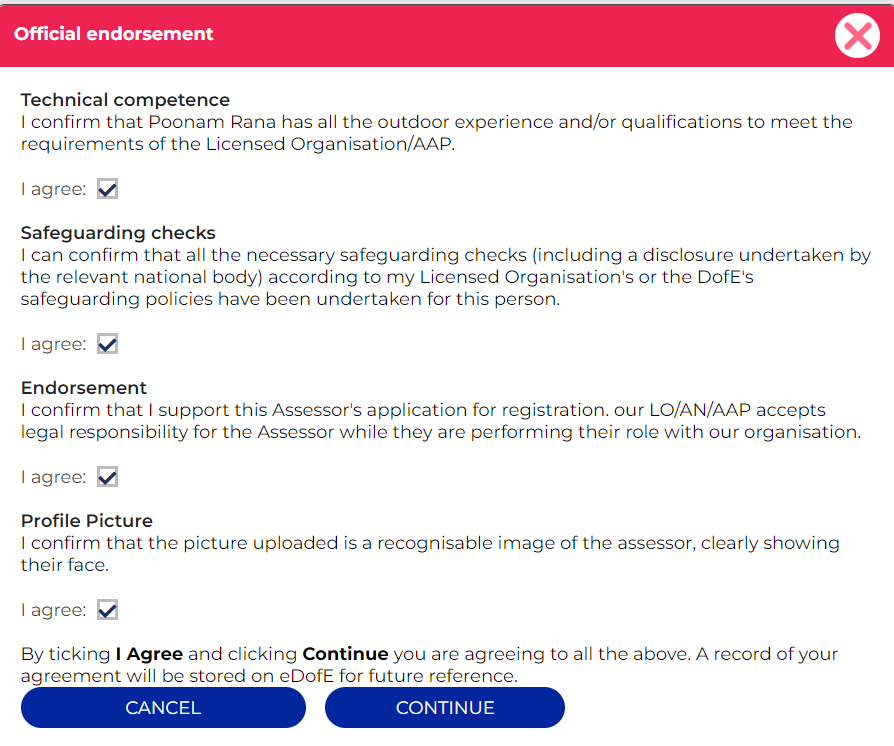Toggle the Safeguarding checks agreement checkbox
This screenshot has width=894, height=746.
(x=107, y=344)
